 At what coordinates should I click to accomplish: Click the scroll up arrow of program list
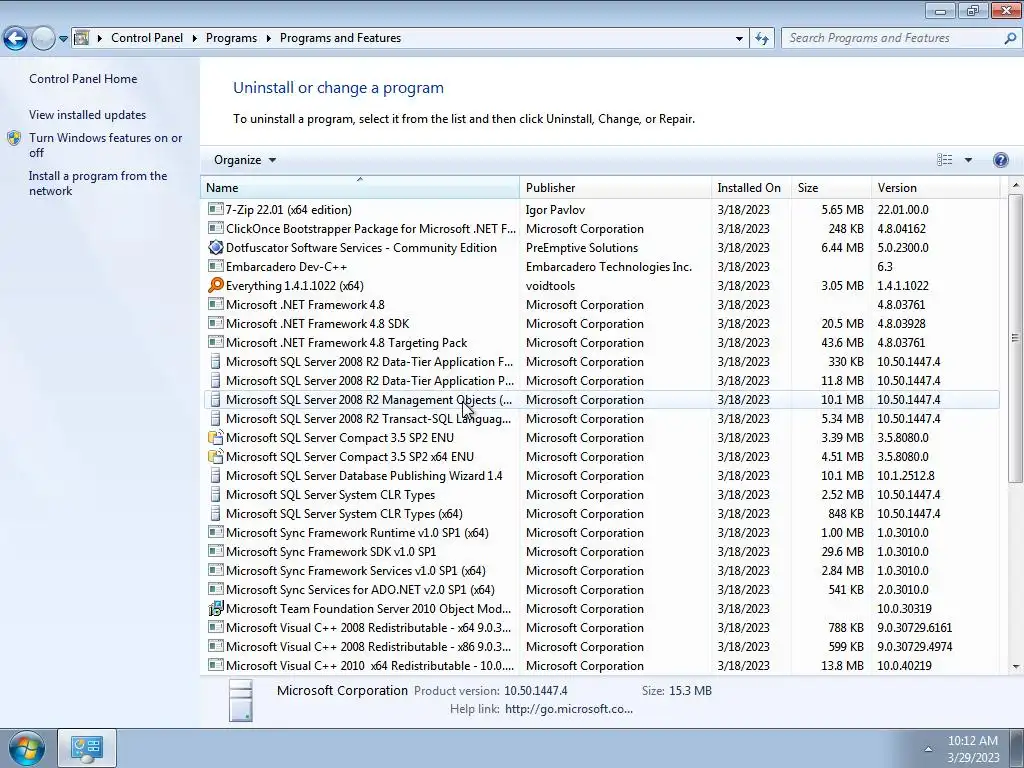coord(1016,185)
